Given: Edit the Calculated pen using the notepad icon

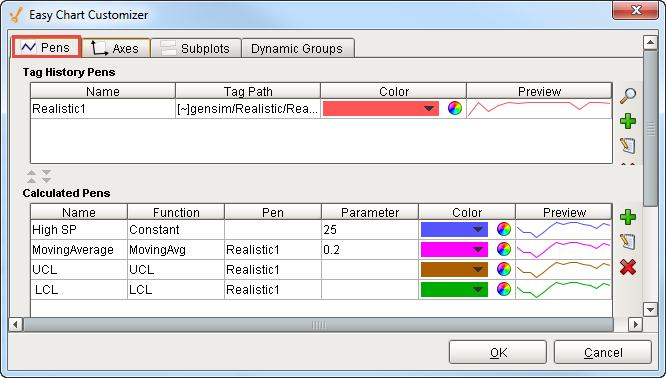Looking at the screenshot, I should coord(628,242).
